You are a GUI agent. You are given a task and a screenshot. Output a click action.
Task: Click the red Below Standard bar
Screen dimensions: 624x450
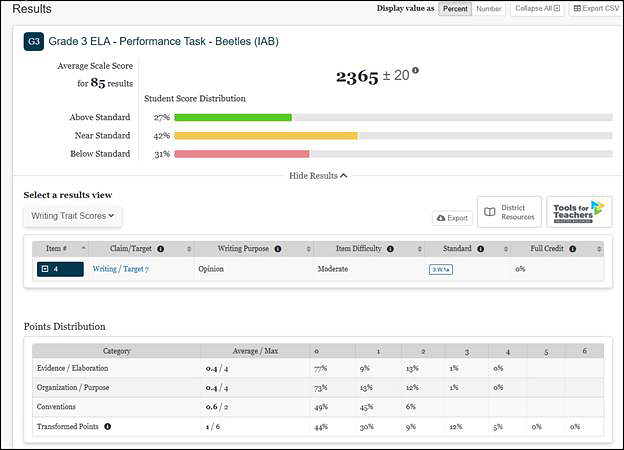tap(242, 154)
